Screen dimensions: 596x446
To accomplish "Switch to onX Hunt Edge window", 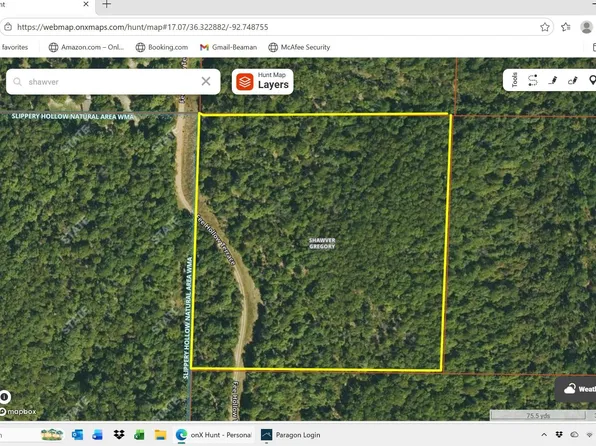I will [213, 435].
